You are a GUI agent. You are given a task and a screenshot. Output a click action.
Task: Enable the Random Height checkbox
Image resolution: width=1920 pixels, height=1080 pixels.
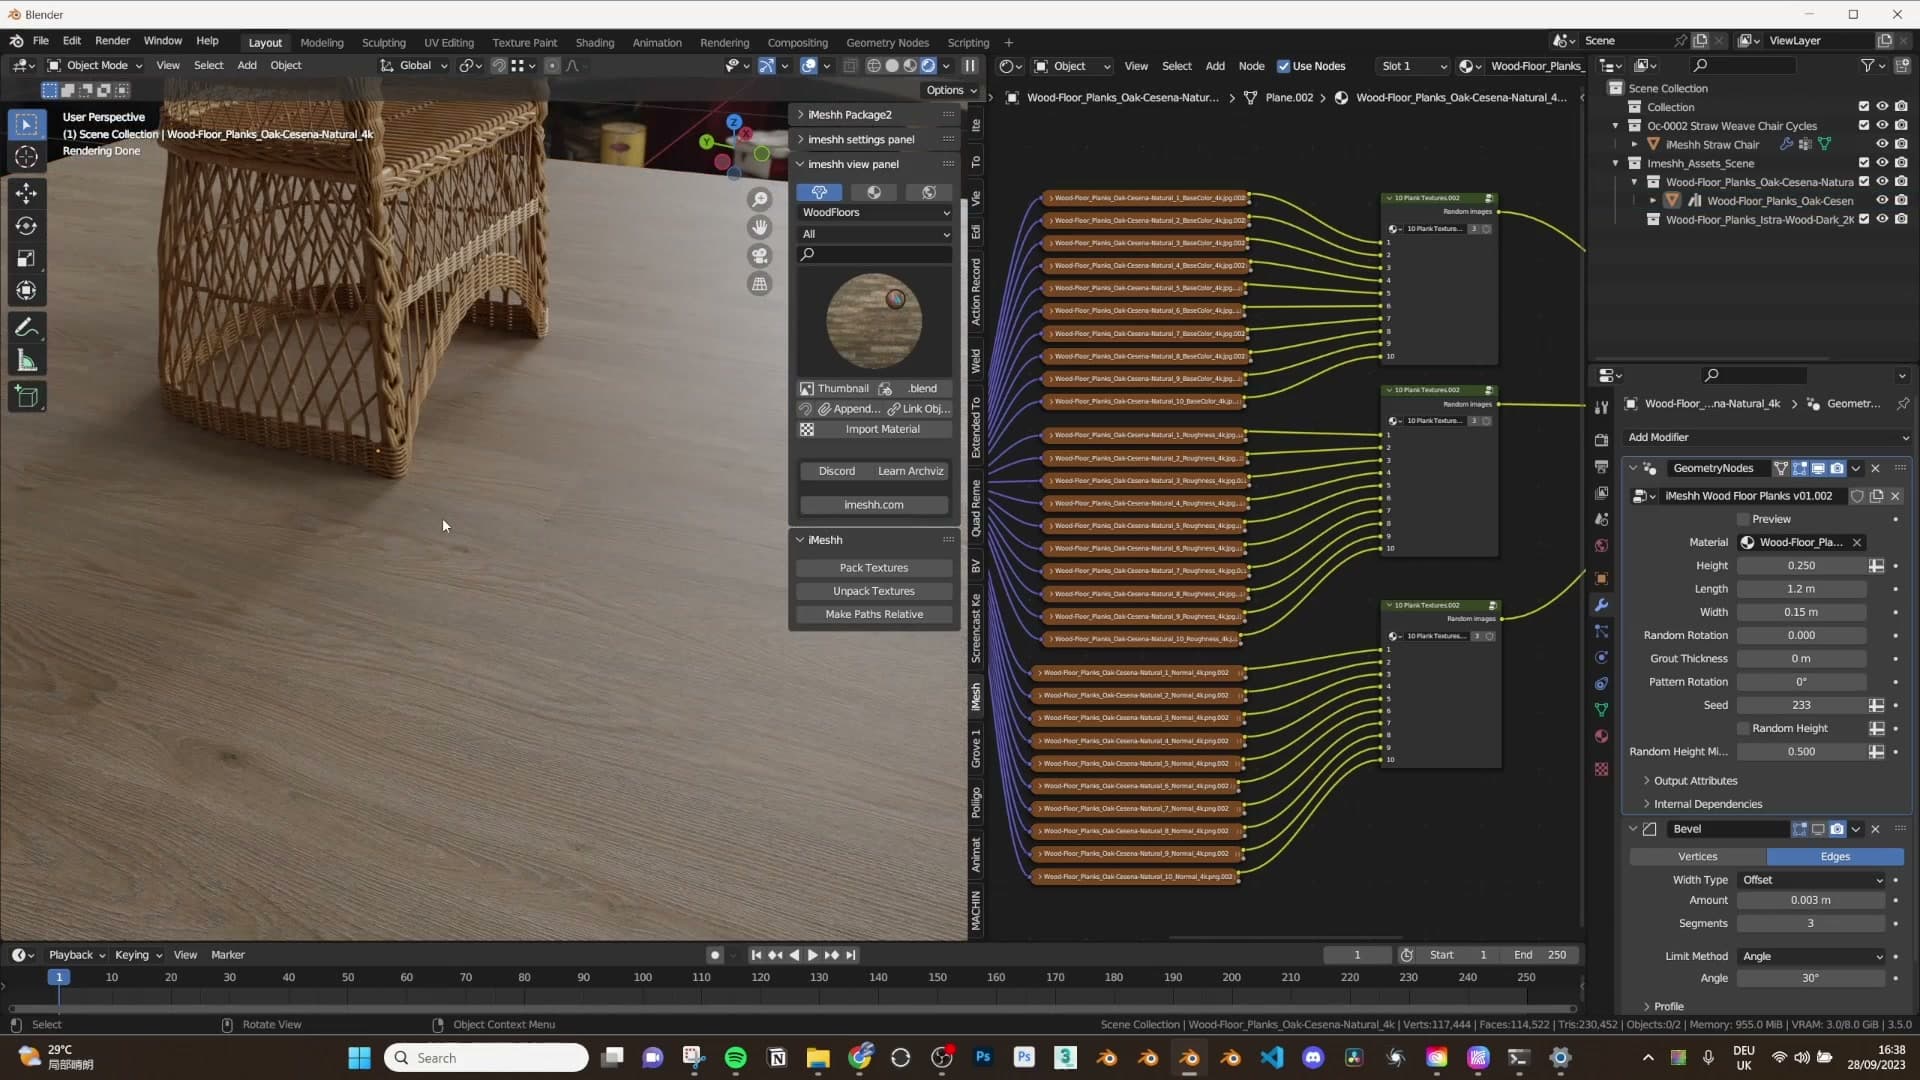(x=1743, y=728)
